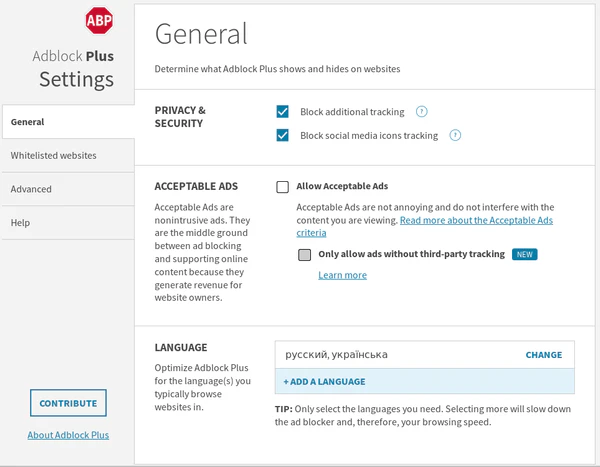Change the русский, українська language setting
Screen dimensions: 600x467
543,355
